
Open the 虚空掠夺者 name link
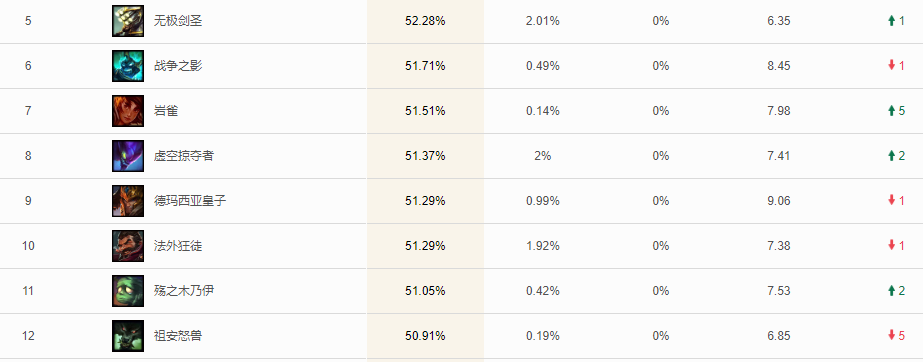point(184,156)
